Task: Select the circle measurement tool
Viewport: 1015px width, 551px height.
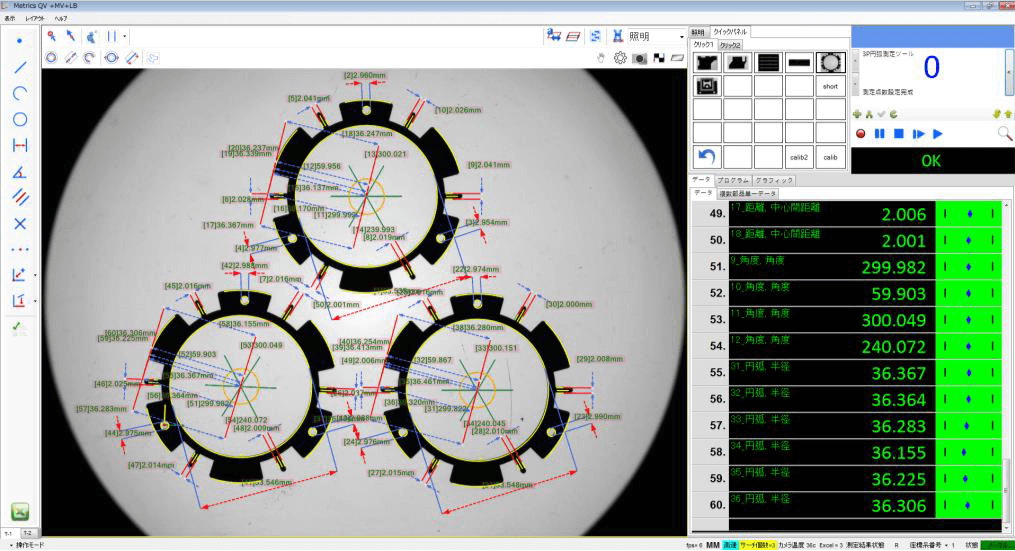Action: (19, 119)
